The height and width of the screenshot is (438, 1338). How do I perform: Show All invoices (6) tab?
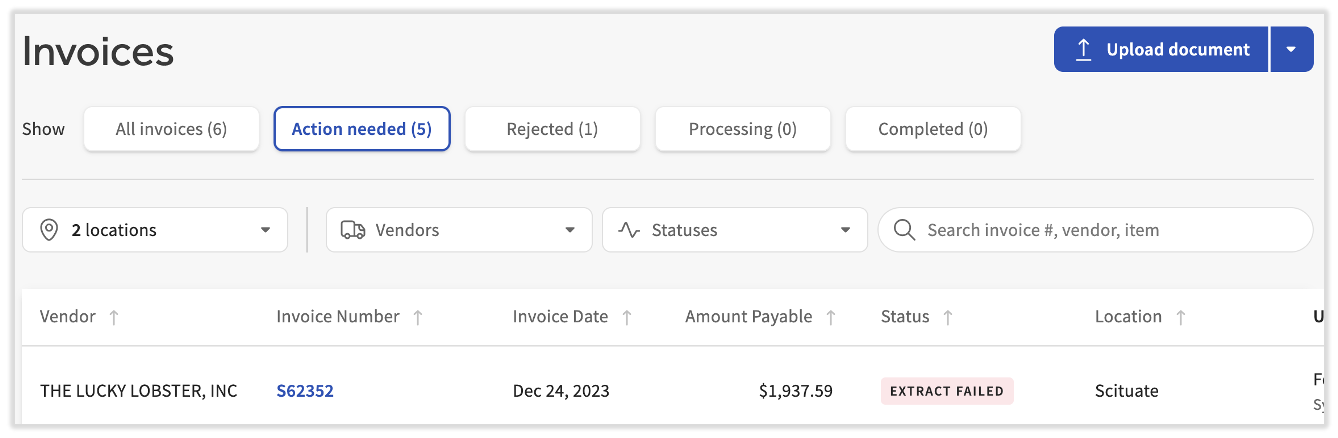click(171, 129)
